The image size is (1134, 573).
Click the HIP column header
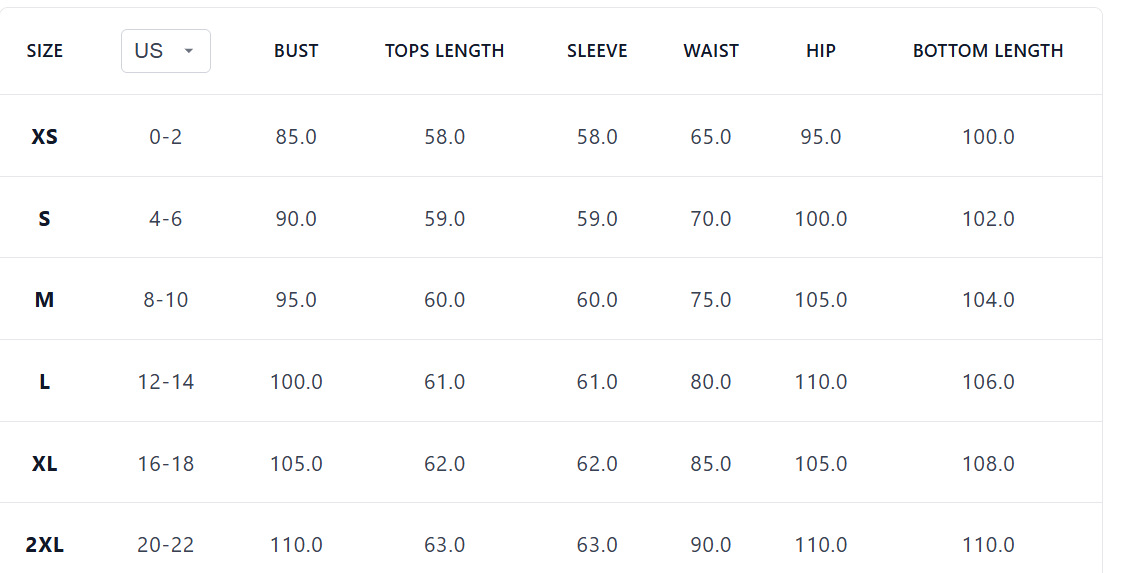(820, 51)
